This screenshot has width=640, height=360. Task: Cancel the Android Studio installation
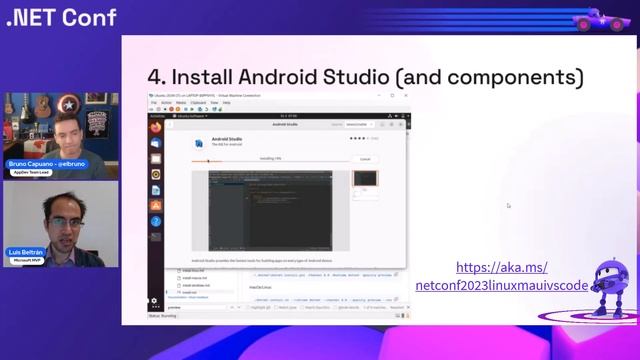[365, 159]
